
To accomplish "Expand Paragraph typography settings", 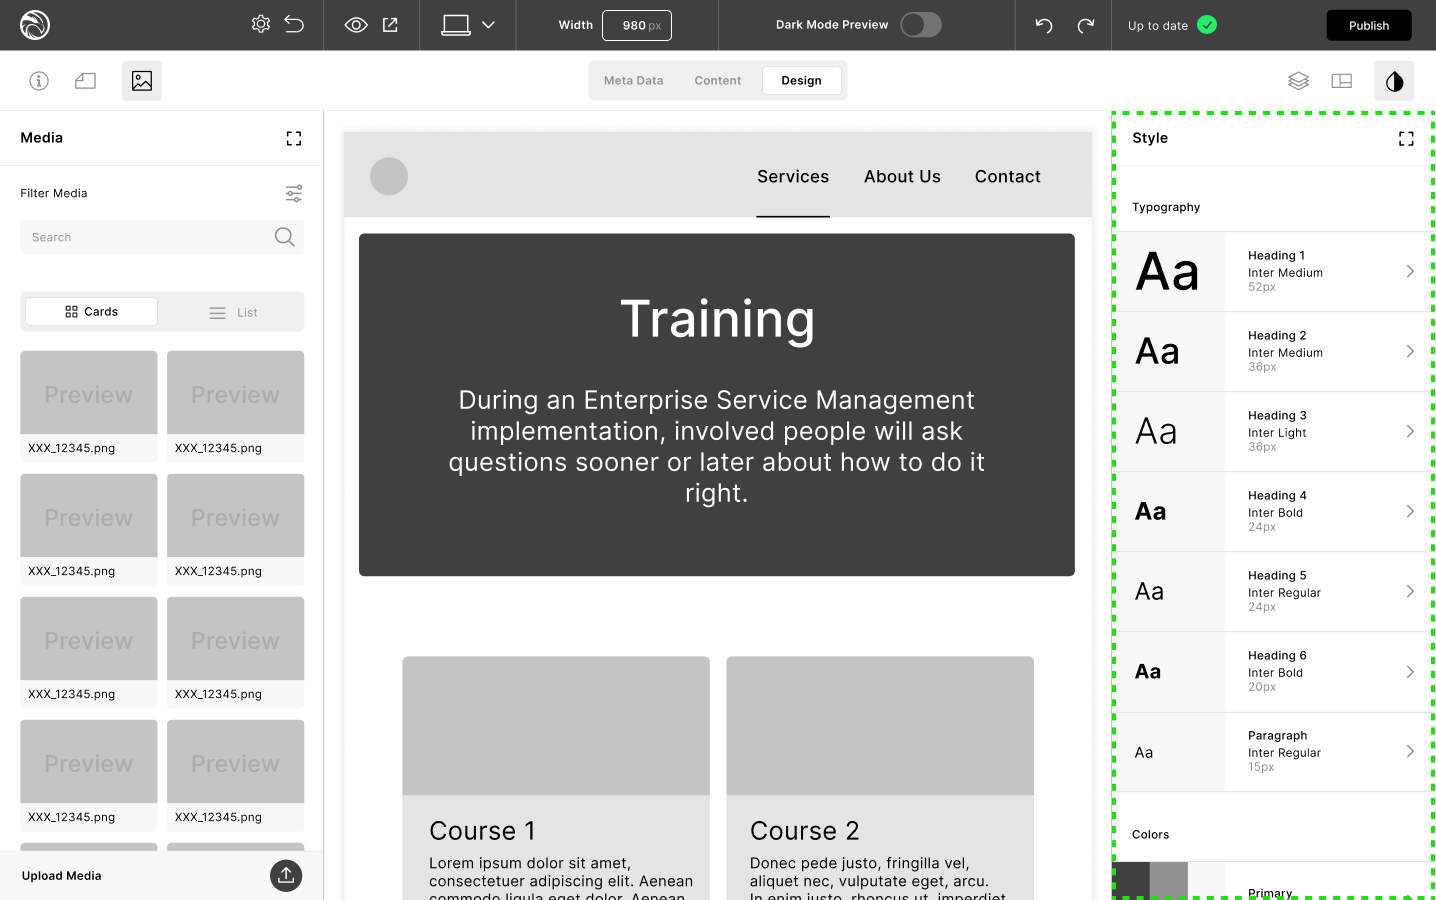I will tap(1409, 751).
